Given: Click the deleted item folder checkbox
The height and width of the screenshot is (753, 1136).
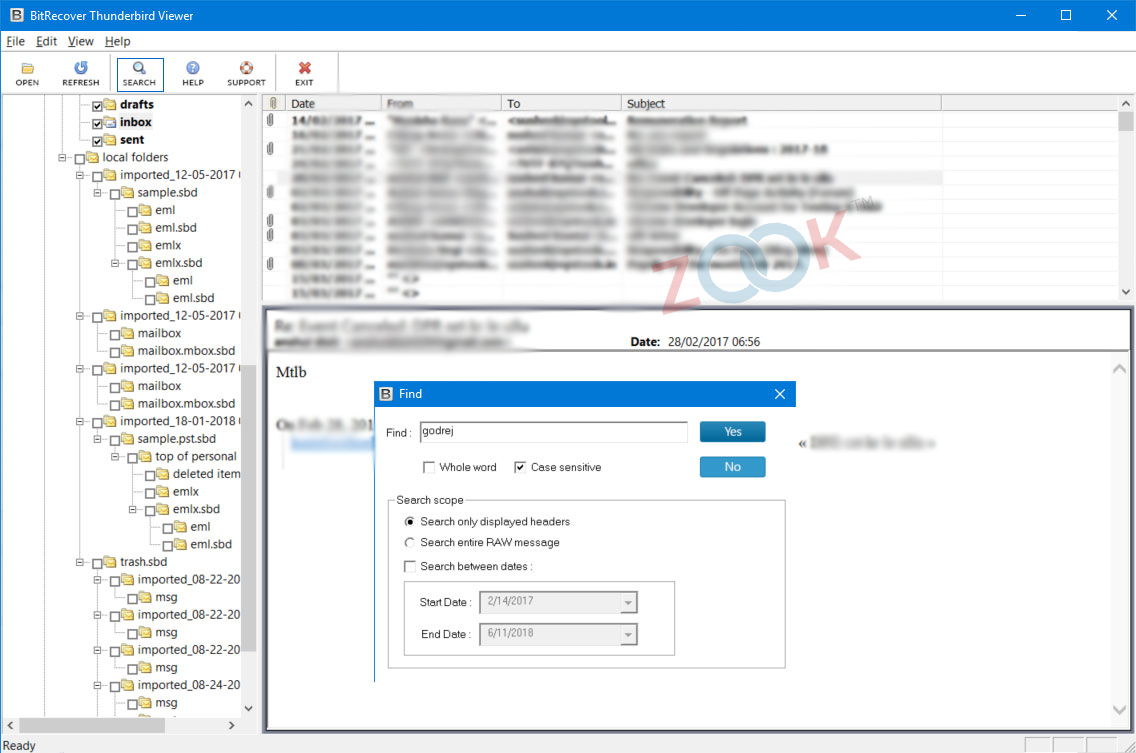Looking at the screenshot, I should point(150,475).
